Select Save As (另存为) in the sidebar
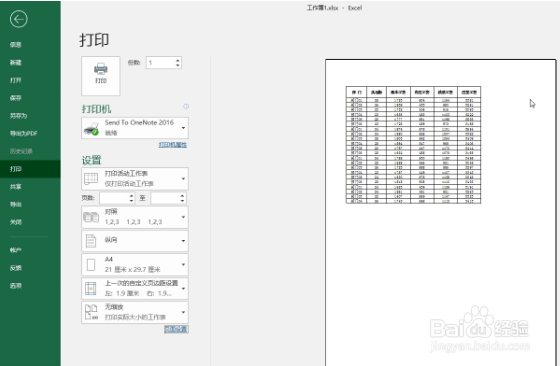The height and width of the screenshot is (366, 560). pyautogui.click(x=19, y=116)
